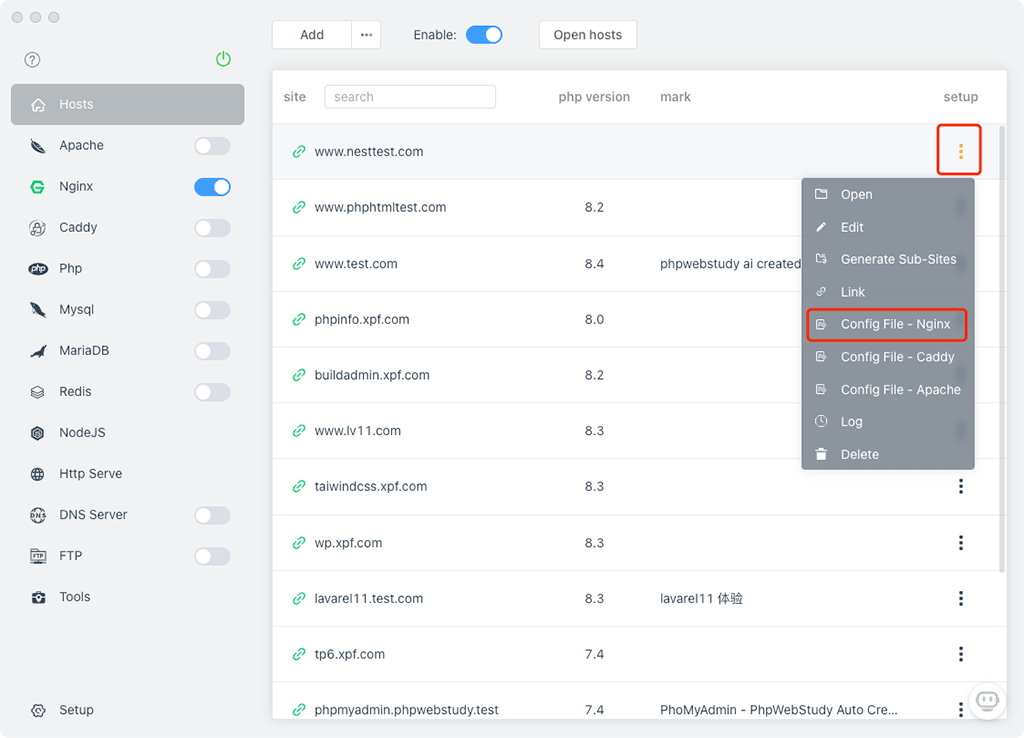Screen dimensions: 1024x738
Task: Click the buildadmin.xpf.com site name
Action: pos(372,376)
